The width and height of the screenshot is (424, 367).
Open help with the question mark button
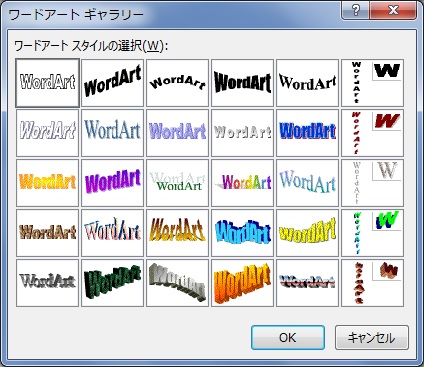click(355, 11)
